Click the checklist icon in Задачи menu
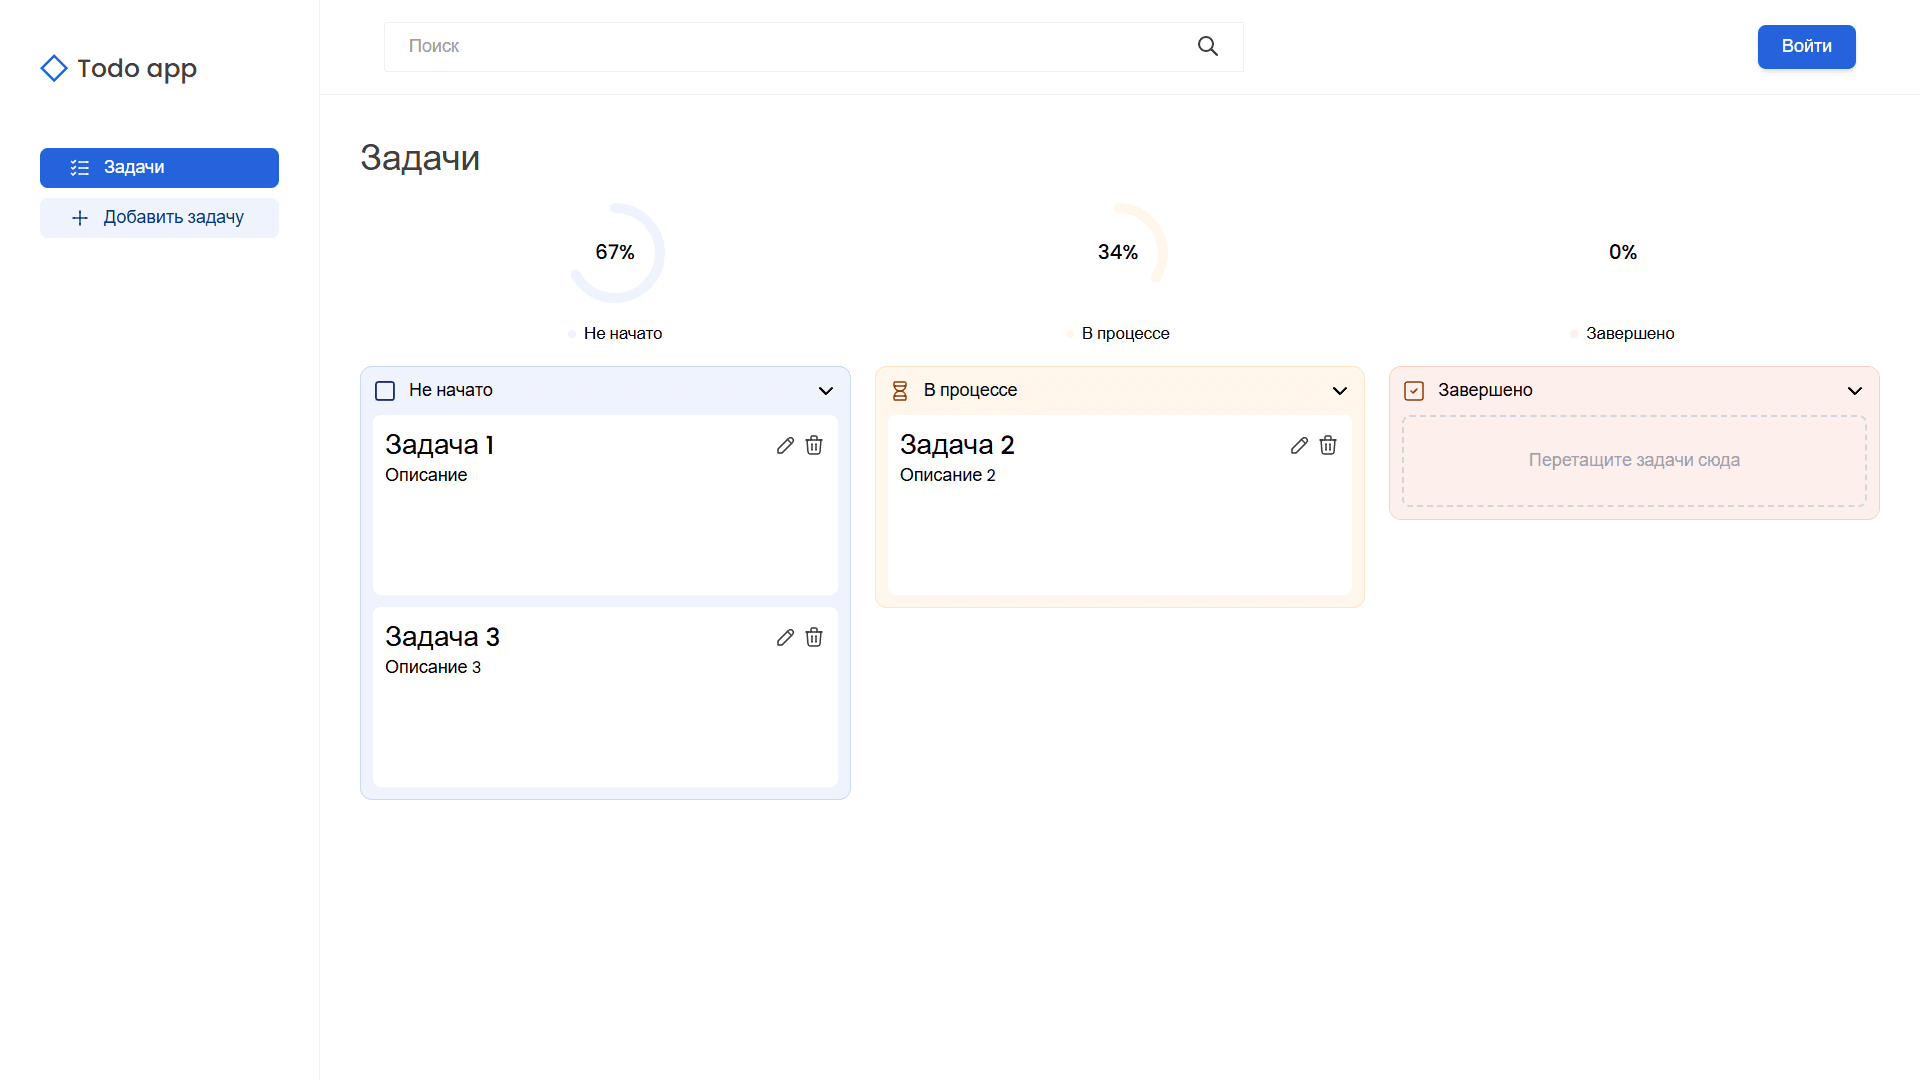Viewport: 1920px width, 1080px height. (x=80, y=168)
